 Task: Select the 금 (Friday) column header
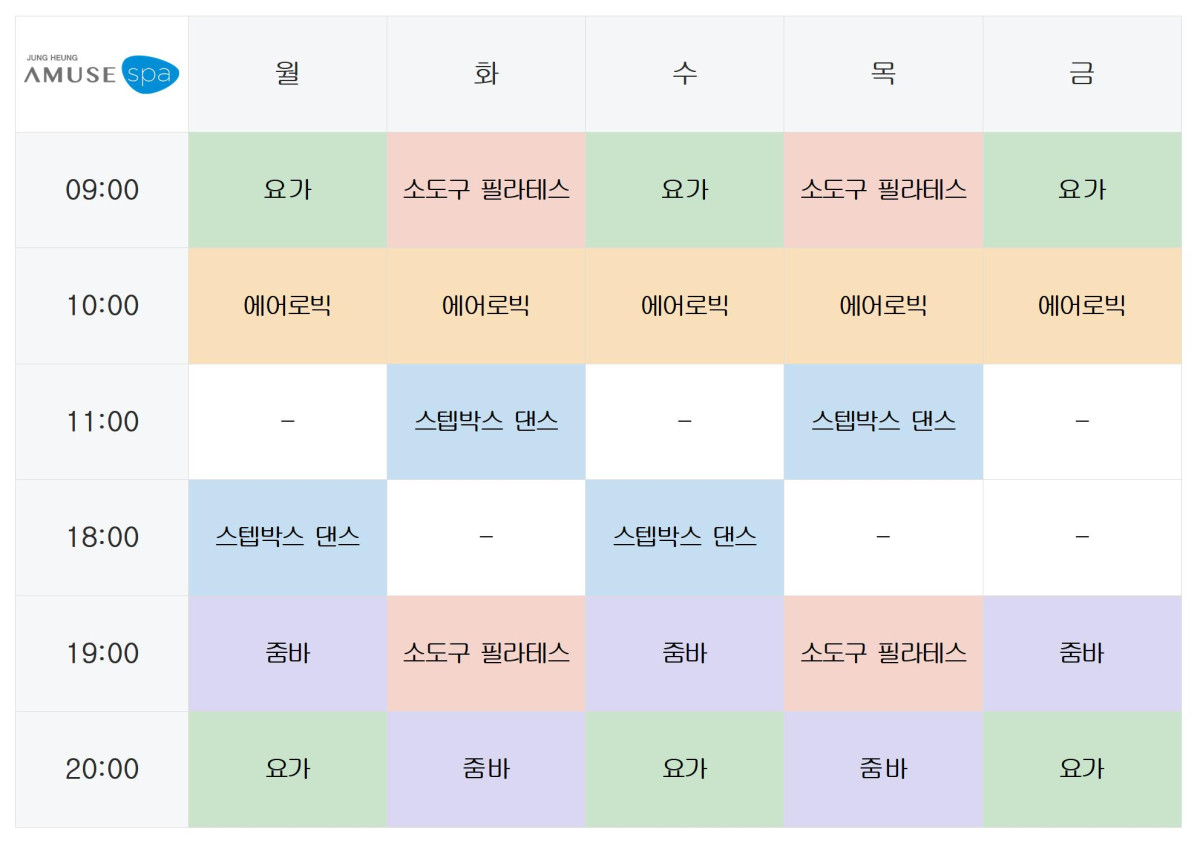coord(1081,74)
